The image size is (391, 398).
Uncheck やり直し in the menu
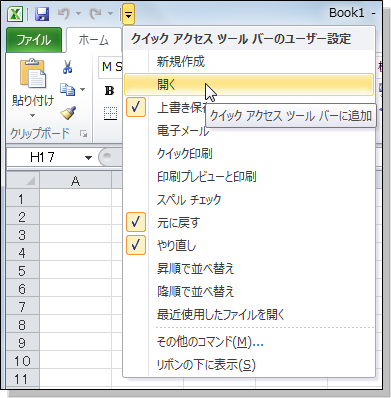249,245
